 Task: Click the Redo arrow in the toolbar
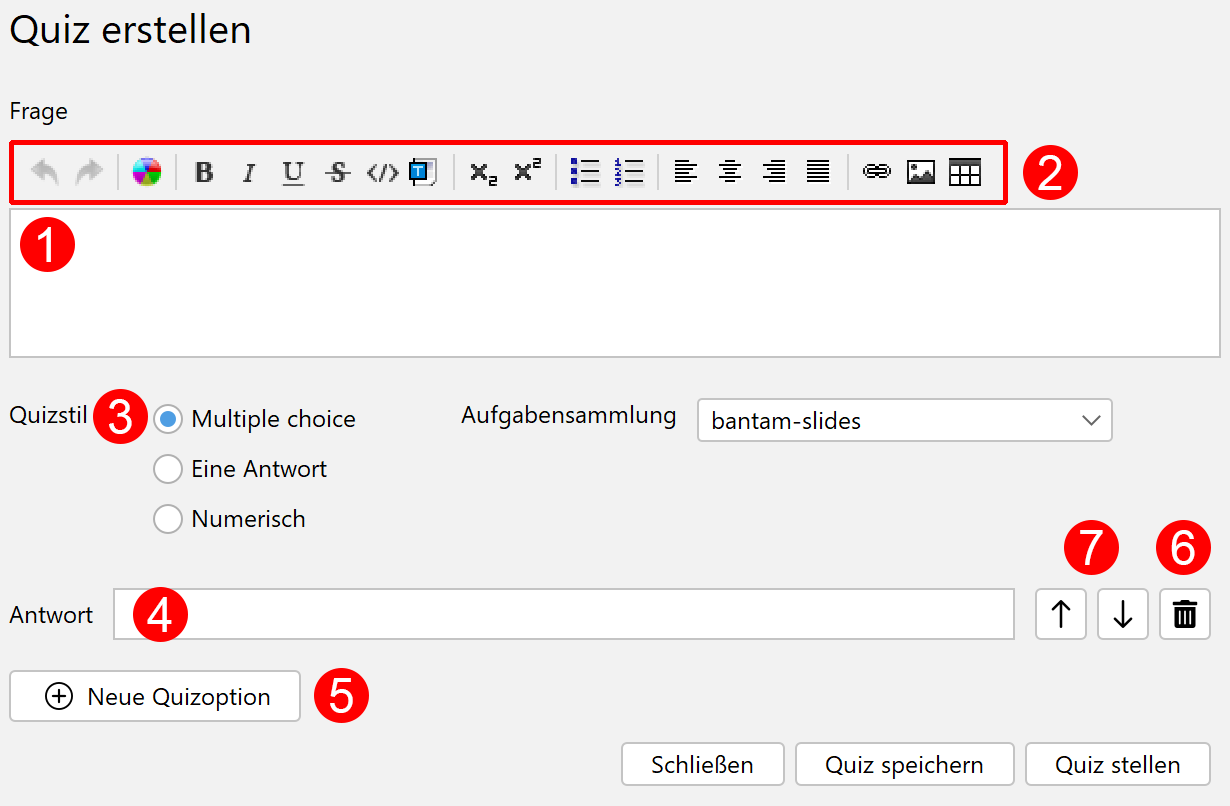88,171
